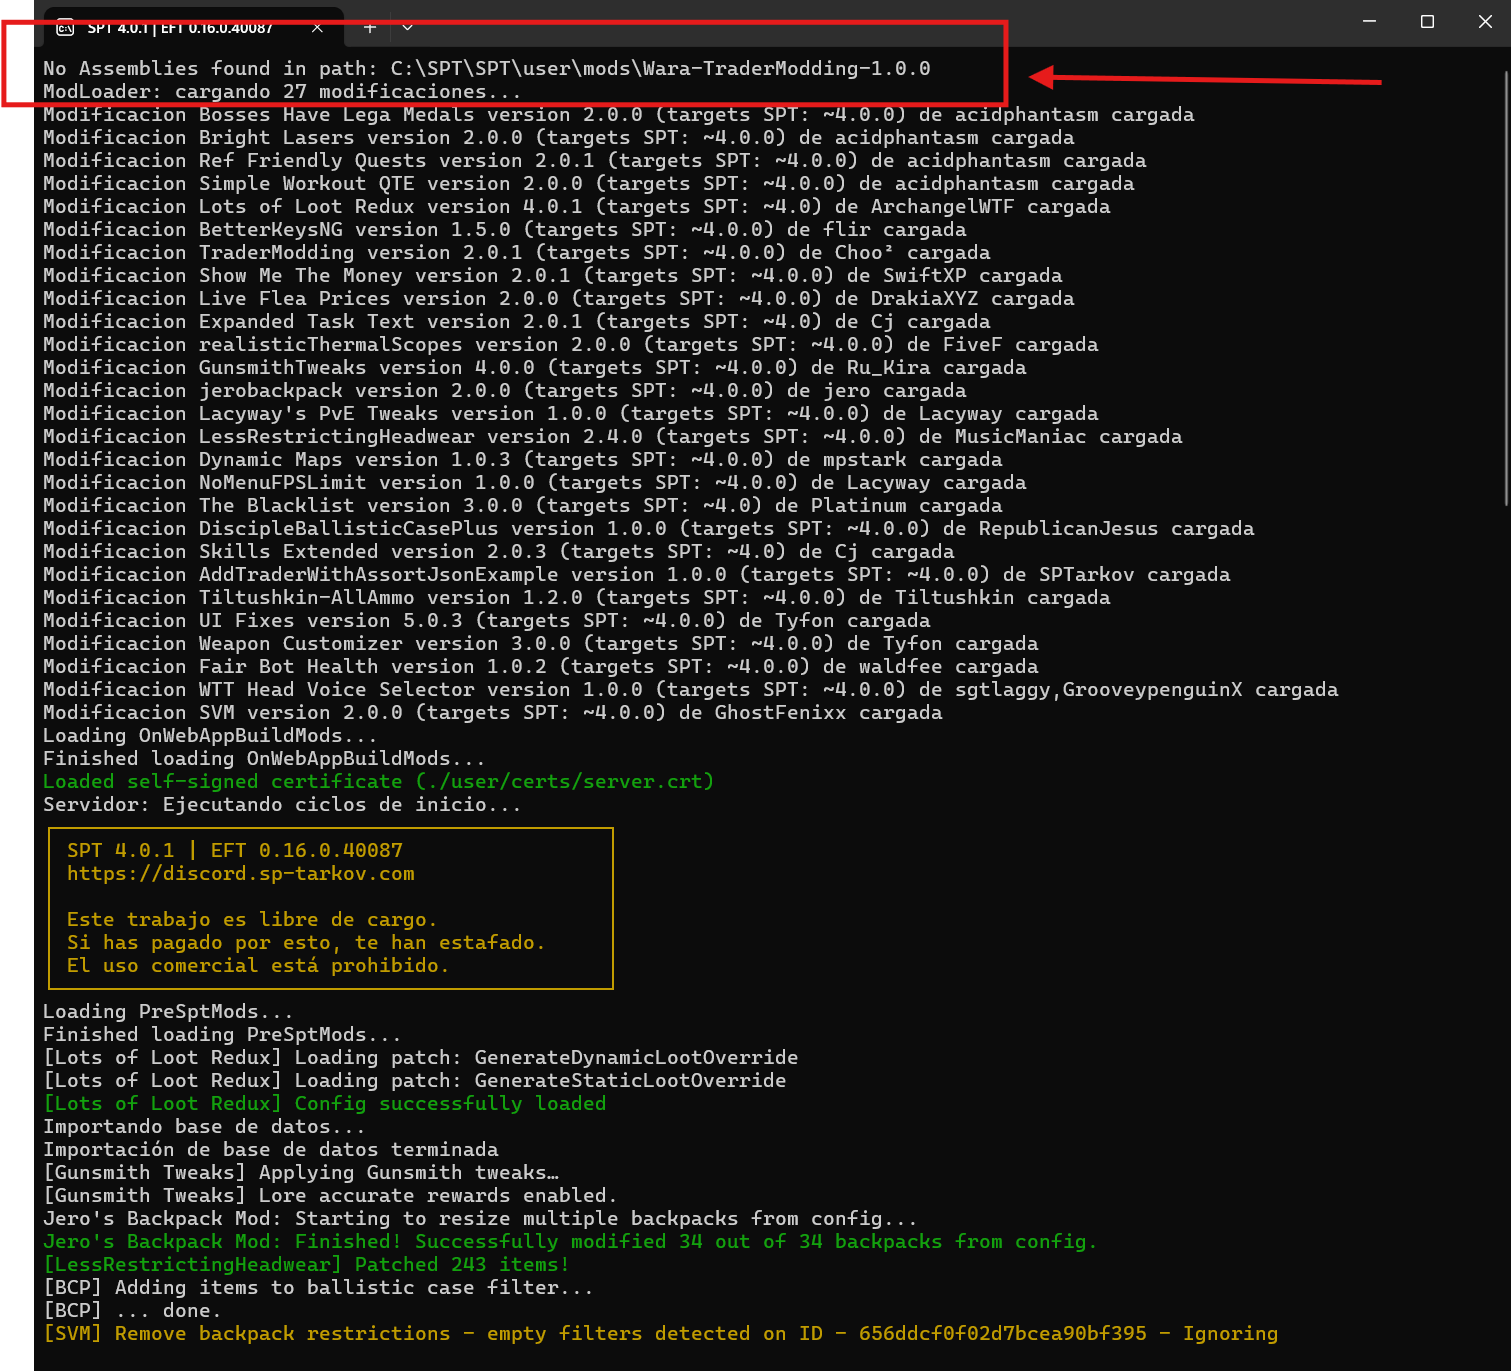
Task: Click the 'Importando base de datos...' line
Action: (204, 1126)
